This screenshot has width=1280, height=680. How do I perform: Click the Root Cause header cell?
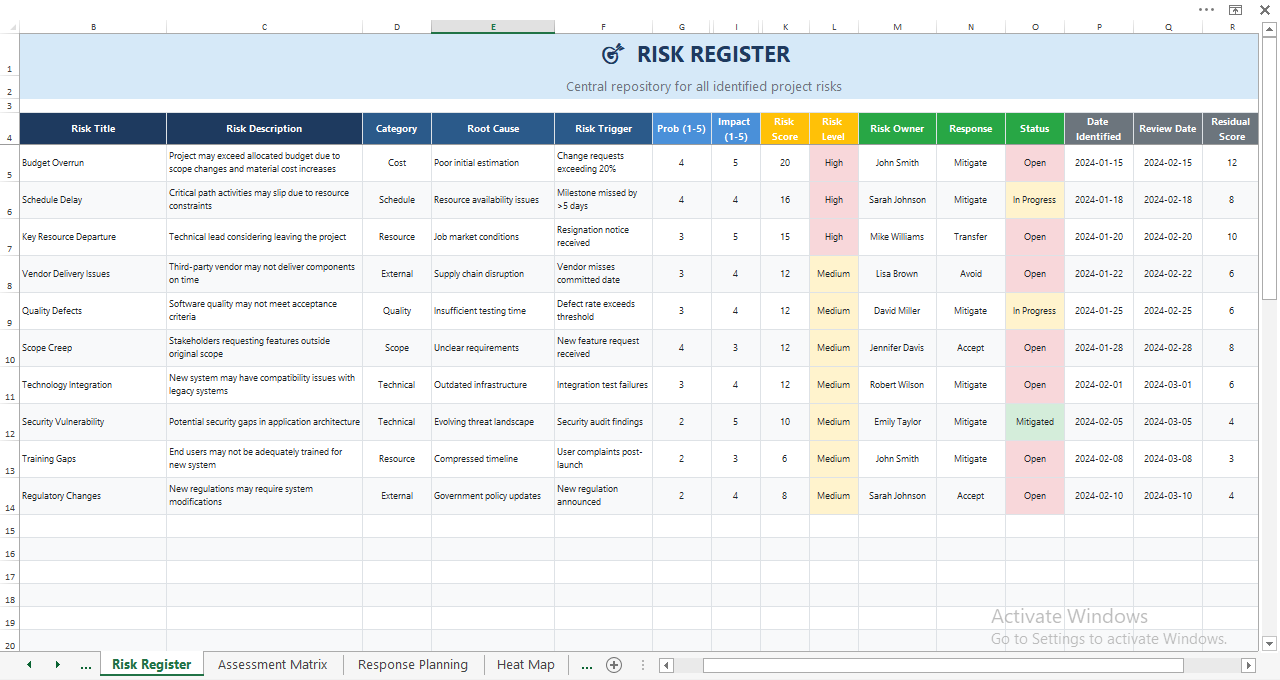click(x=493, y=129)
